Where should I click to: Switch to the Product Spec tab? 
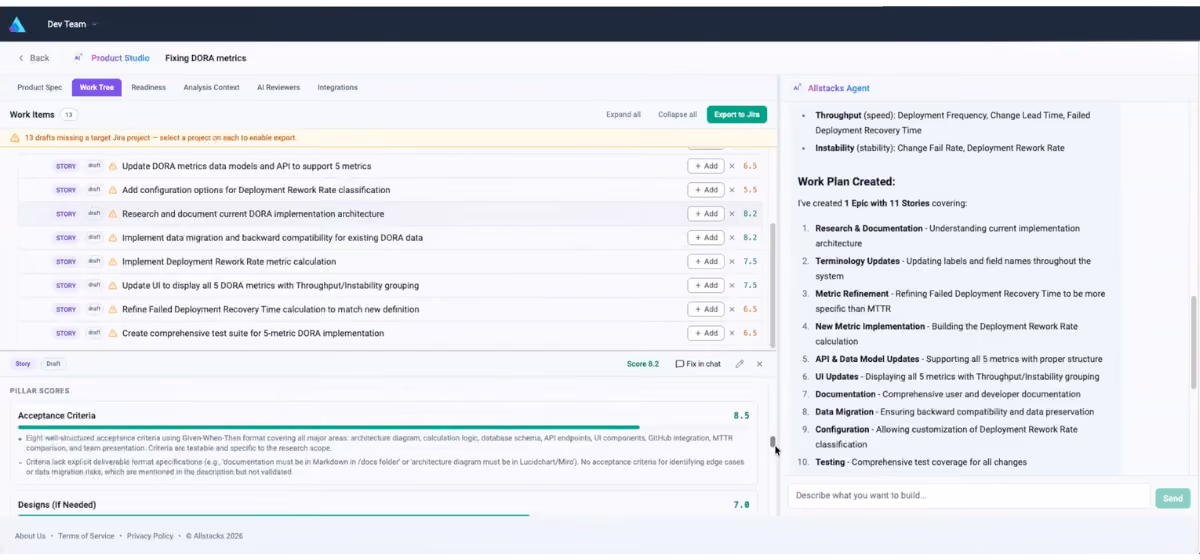[x=39, y=87]
